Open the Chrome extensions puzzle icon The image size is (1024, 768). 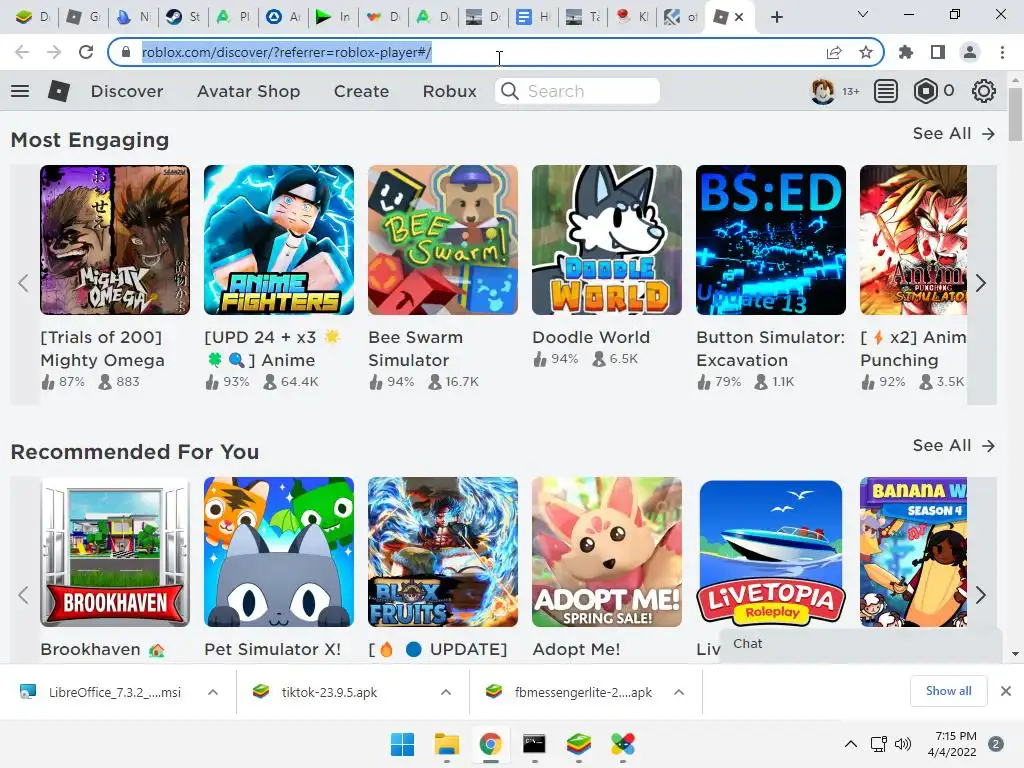click(x=906, y=52)
